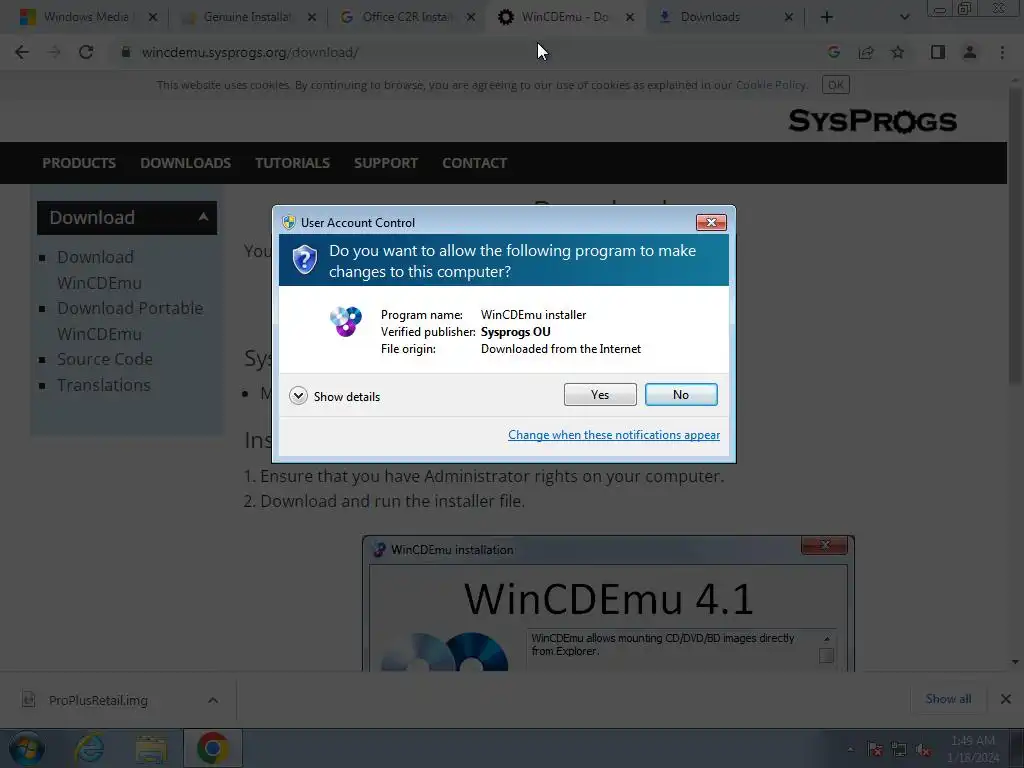Open the Chrome profile icon
This screenshot has height=768, width=1024.
tap(970, 52)
